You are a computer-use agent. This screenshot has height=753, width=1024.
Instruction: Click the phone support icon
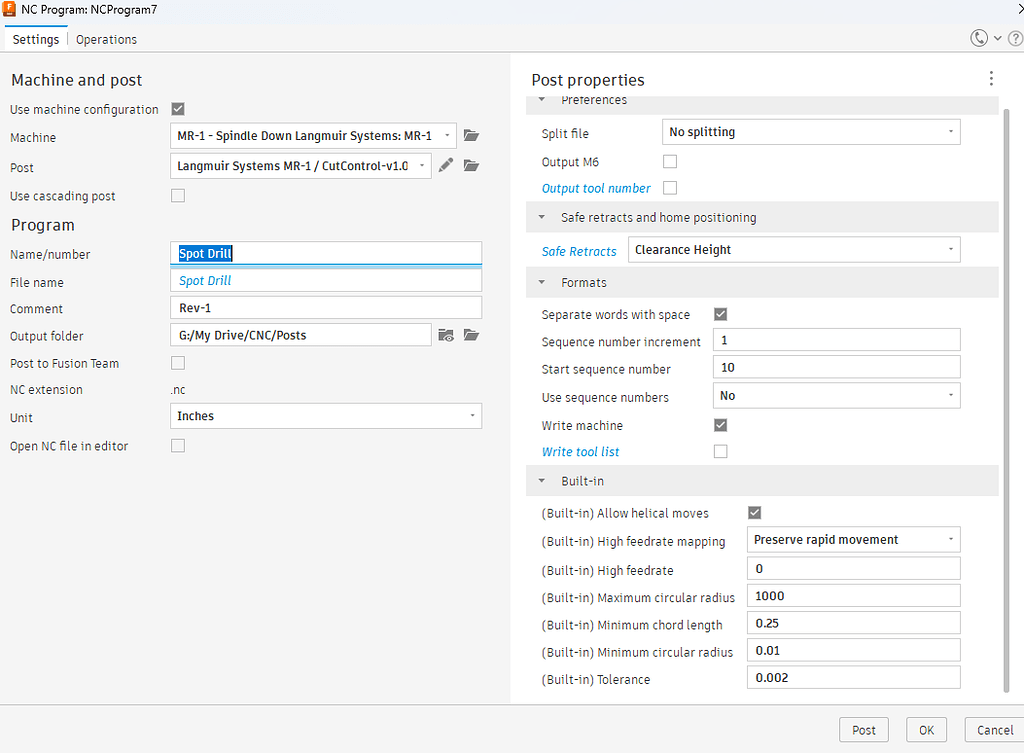click(x=979, y=38)
